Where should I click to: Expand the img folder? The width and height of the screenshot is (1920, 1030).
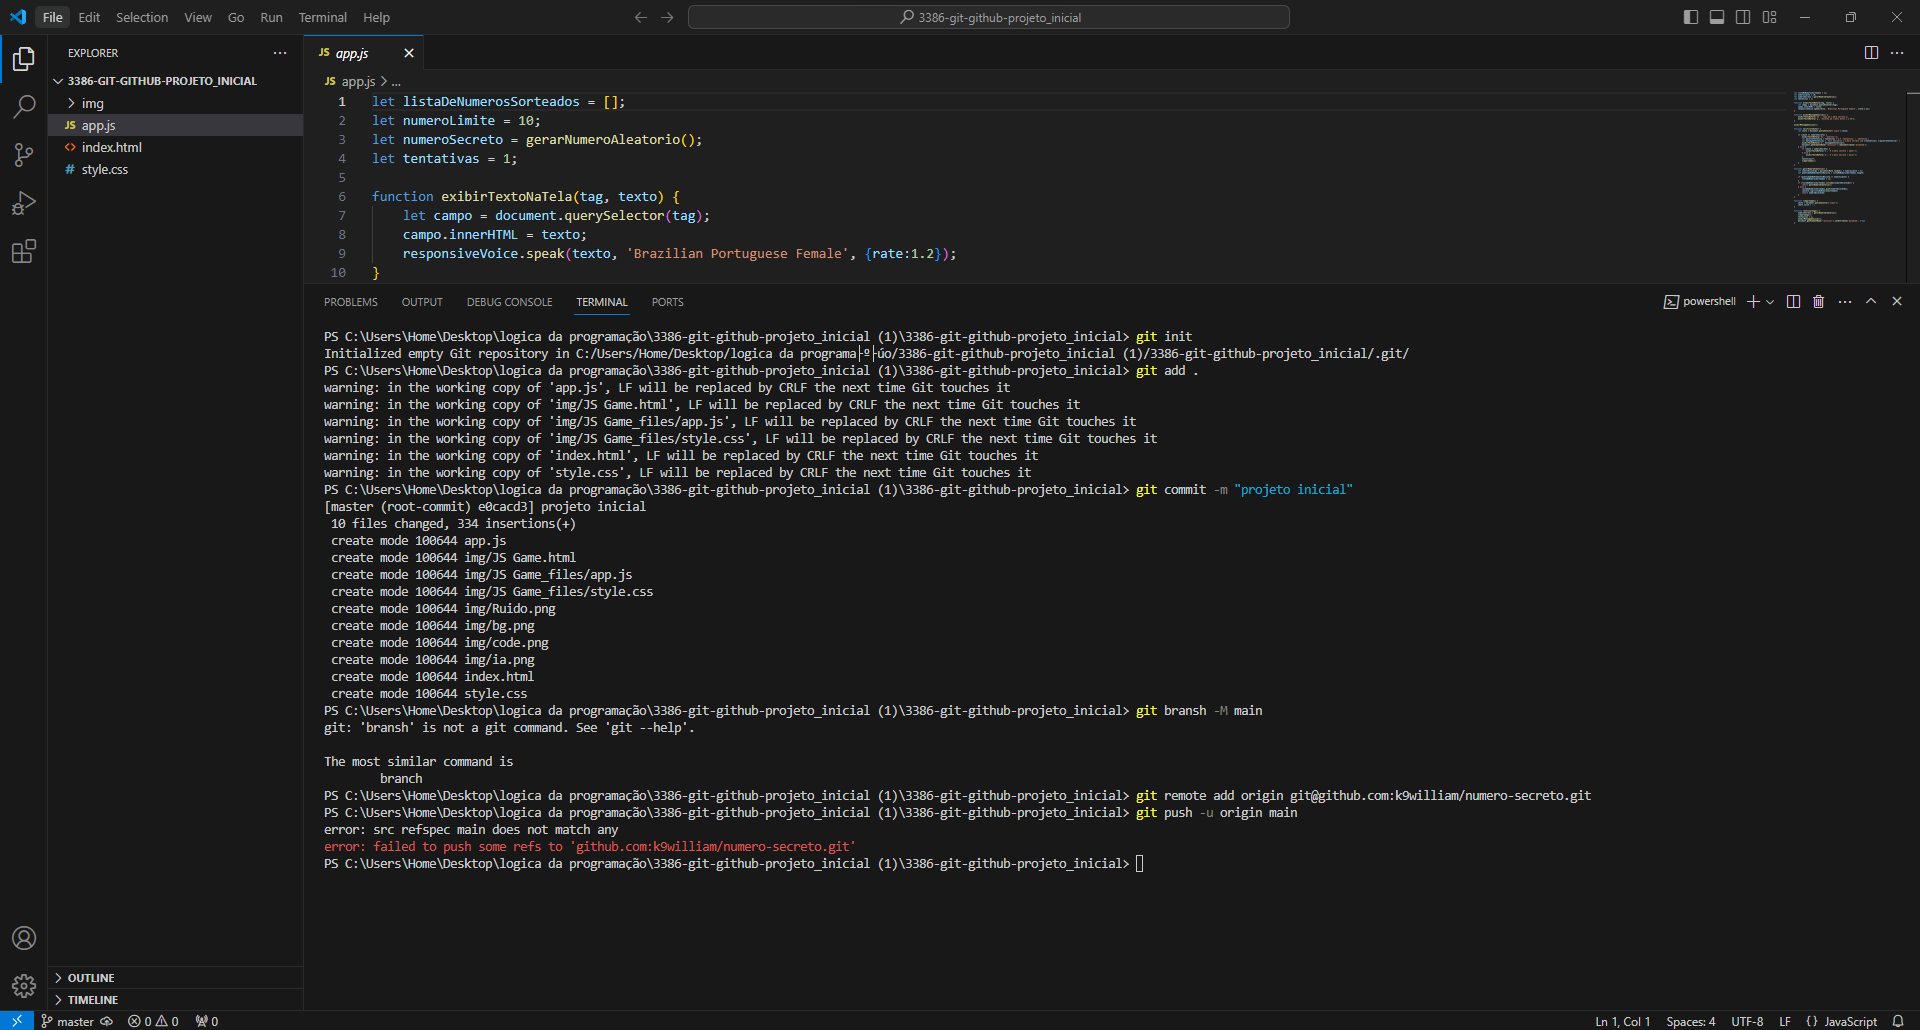coord(175,103)
